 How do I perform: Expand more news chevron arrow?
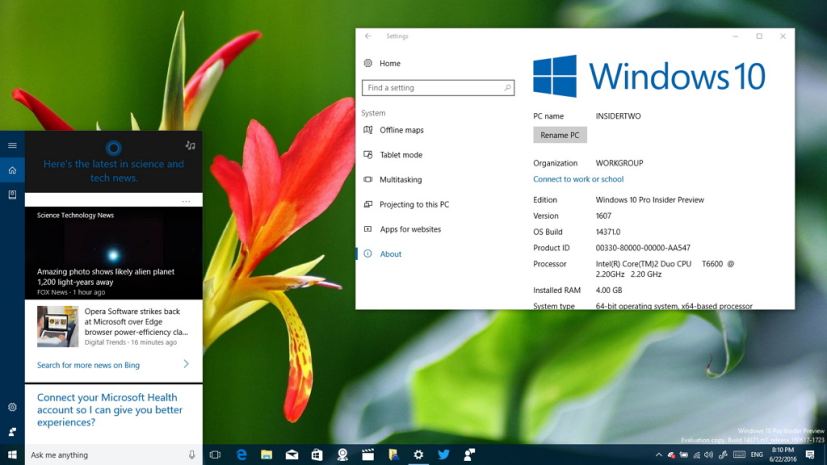point(186,364)
